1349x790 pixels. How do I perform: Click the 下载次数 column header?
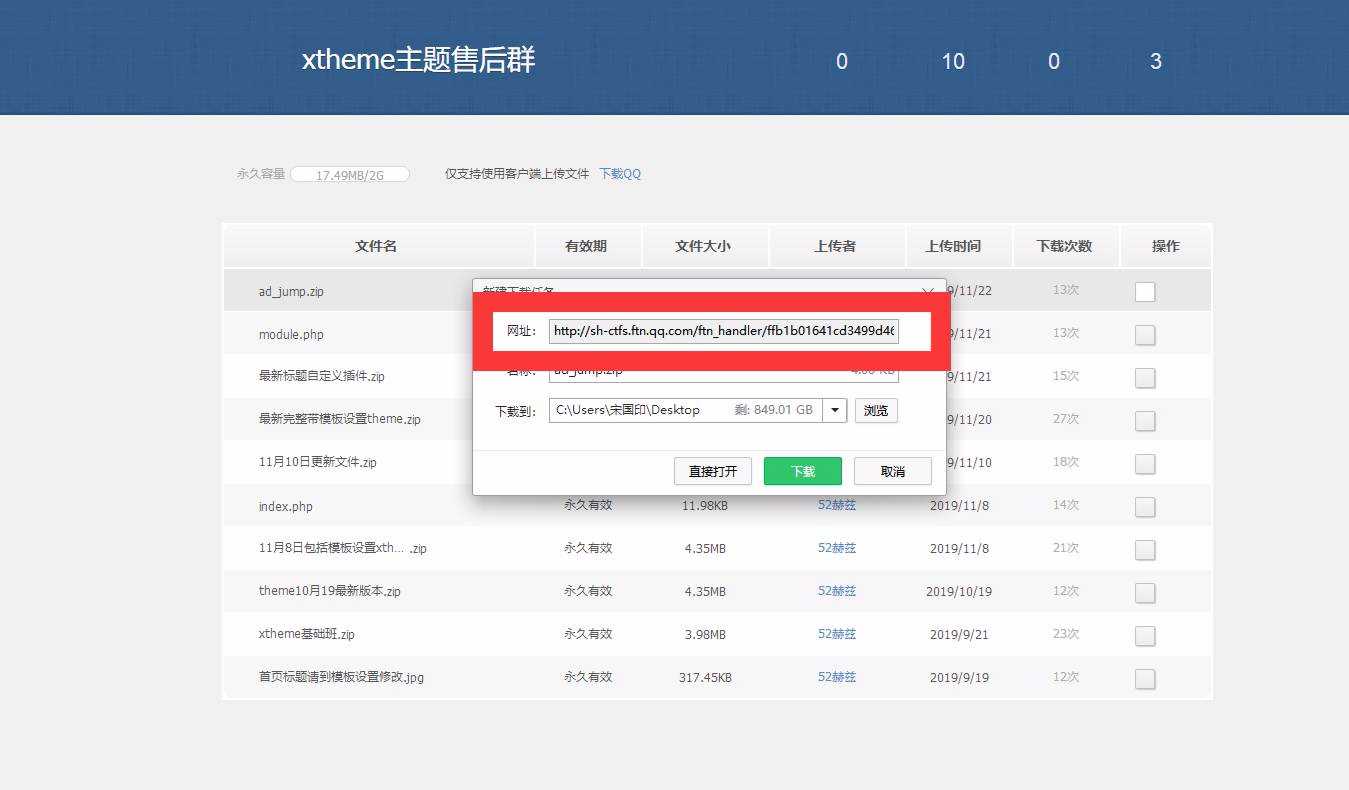coord(1064,246)
